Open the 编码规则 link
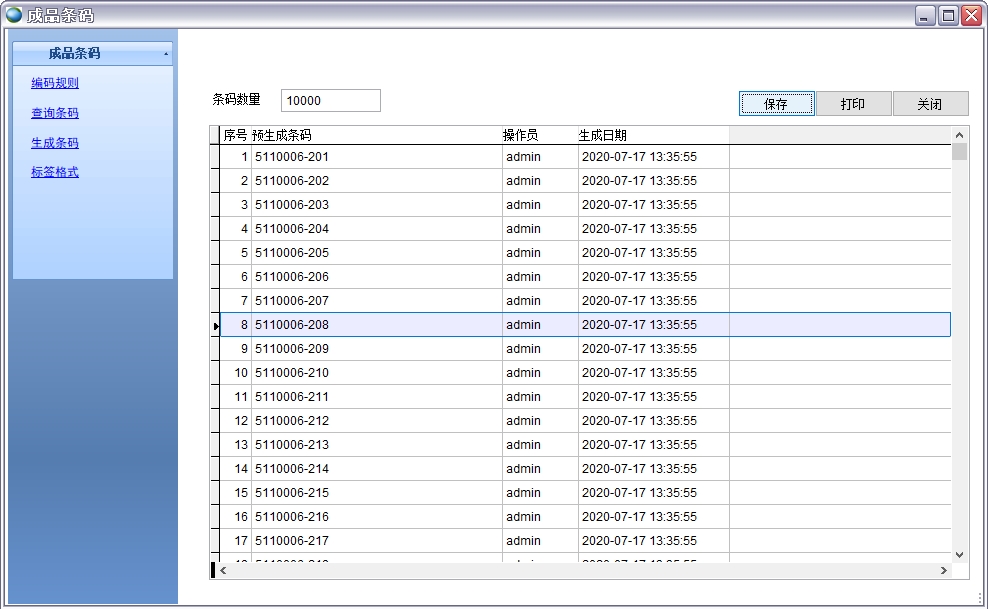Screen dimensions: 988x609 (x=55, y=83)
